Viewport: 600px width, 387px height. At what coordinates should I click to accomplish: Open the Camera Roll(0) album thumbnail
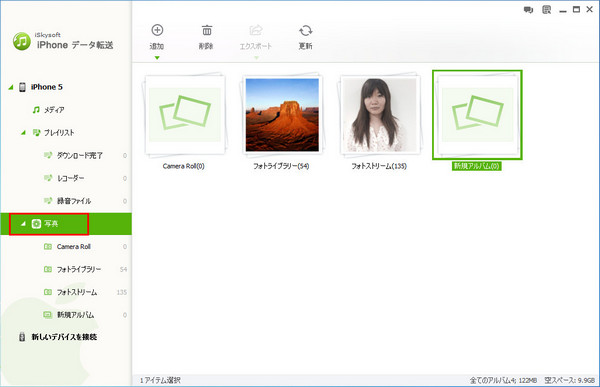pyautogui.click(x=185, y=115)
